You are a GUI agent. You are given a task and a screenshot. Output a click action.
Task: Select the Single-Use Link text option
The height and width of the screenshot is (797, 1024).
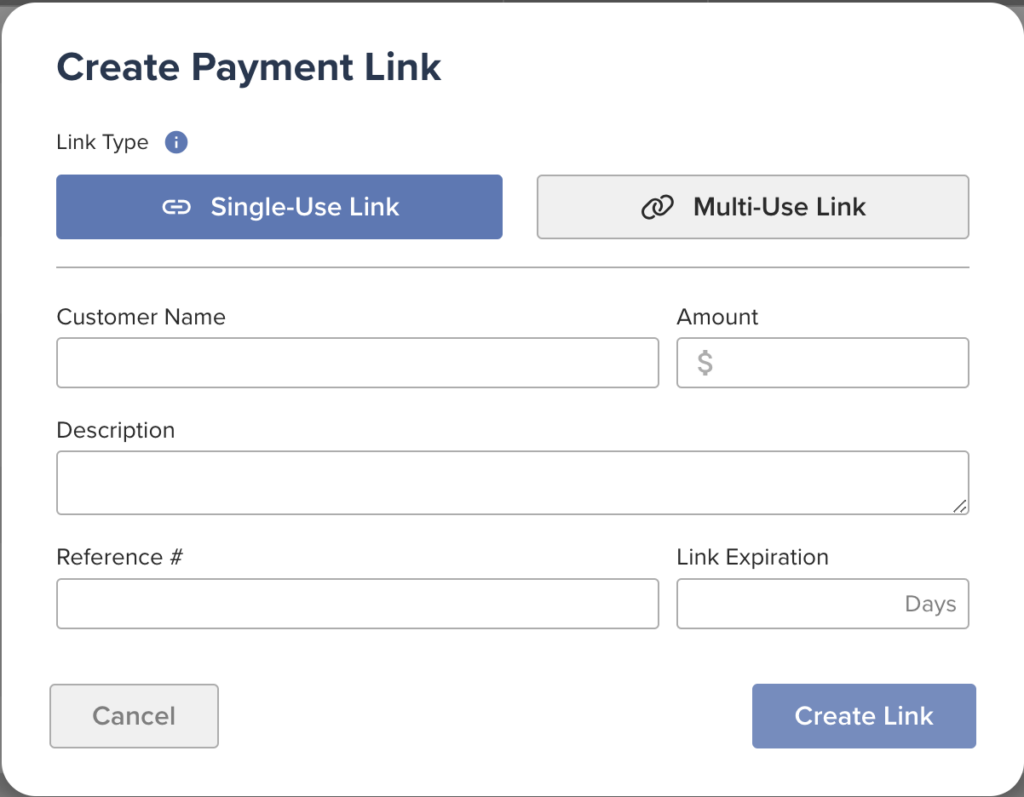304,207
